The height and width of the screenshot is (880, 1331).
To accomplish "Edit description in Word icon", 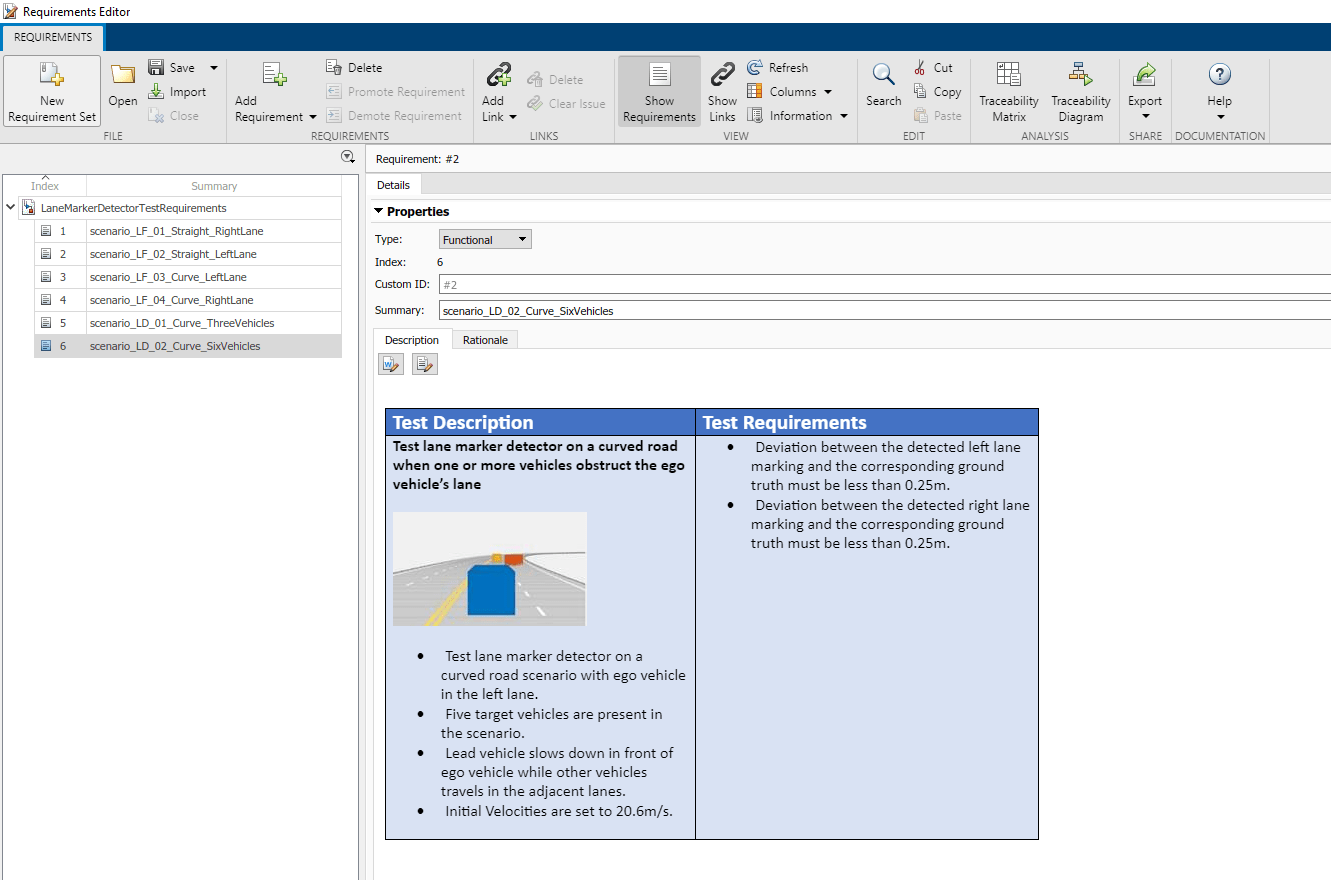I will click(391, 365).
